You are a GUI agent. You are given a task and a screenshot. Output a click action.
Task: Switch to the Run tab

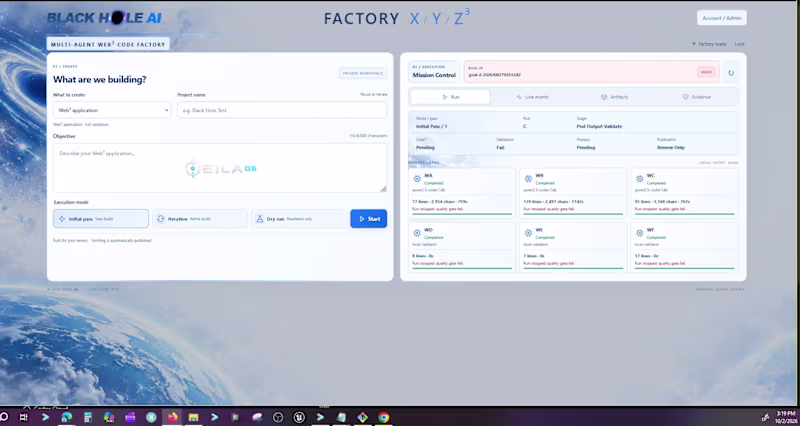[x=451, y=97]
